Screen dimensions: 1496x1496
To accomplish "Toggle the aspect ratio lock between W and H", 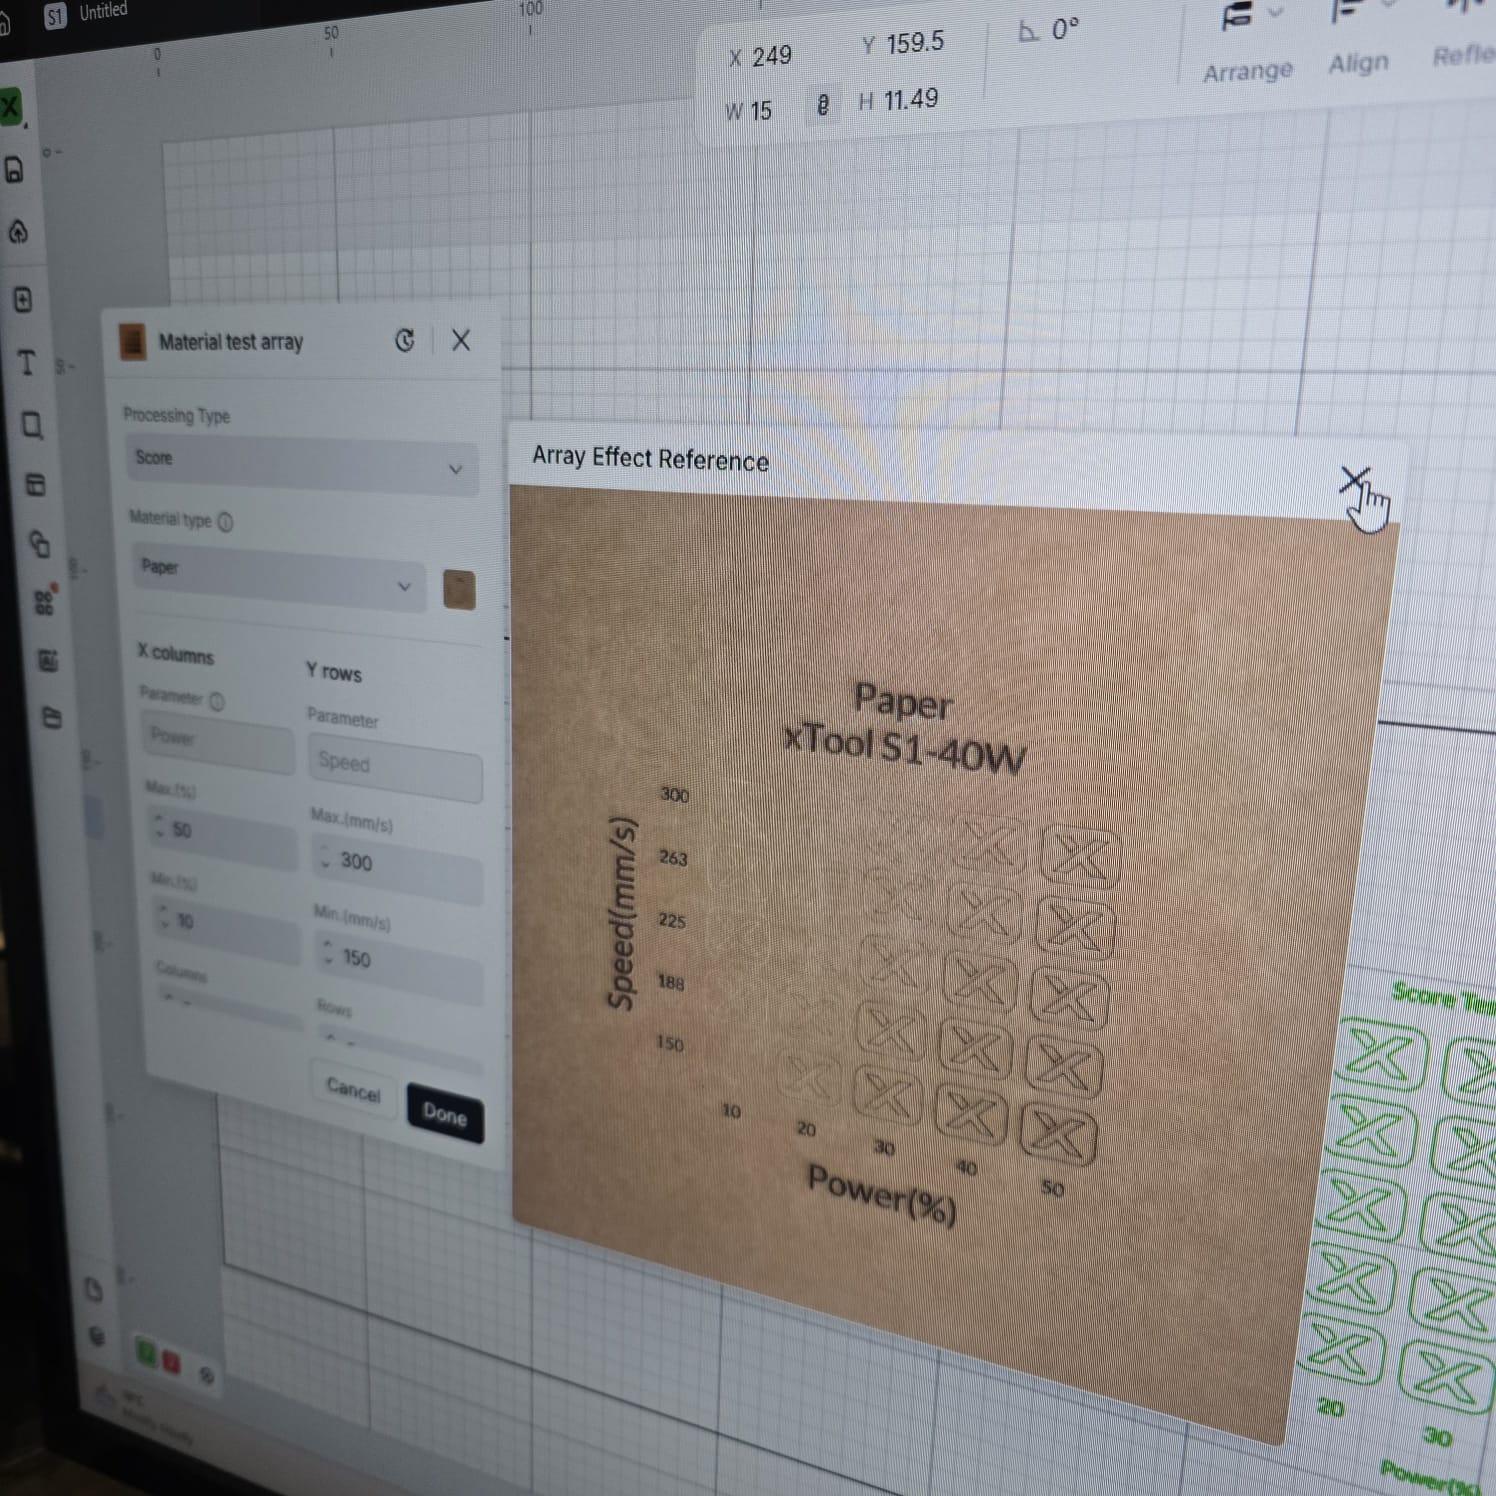I will (822, 104).
